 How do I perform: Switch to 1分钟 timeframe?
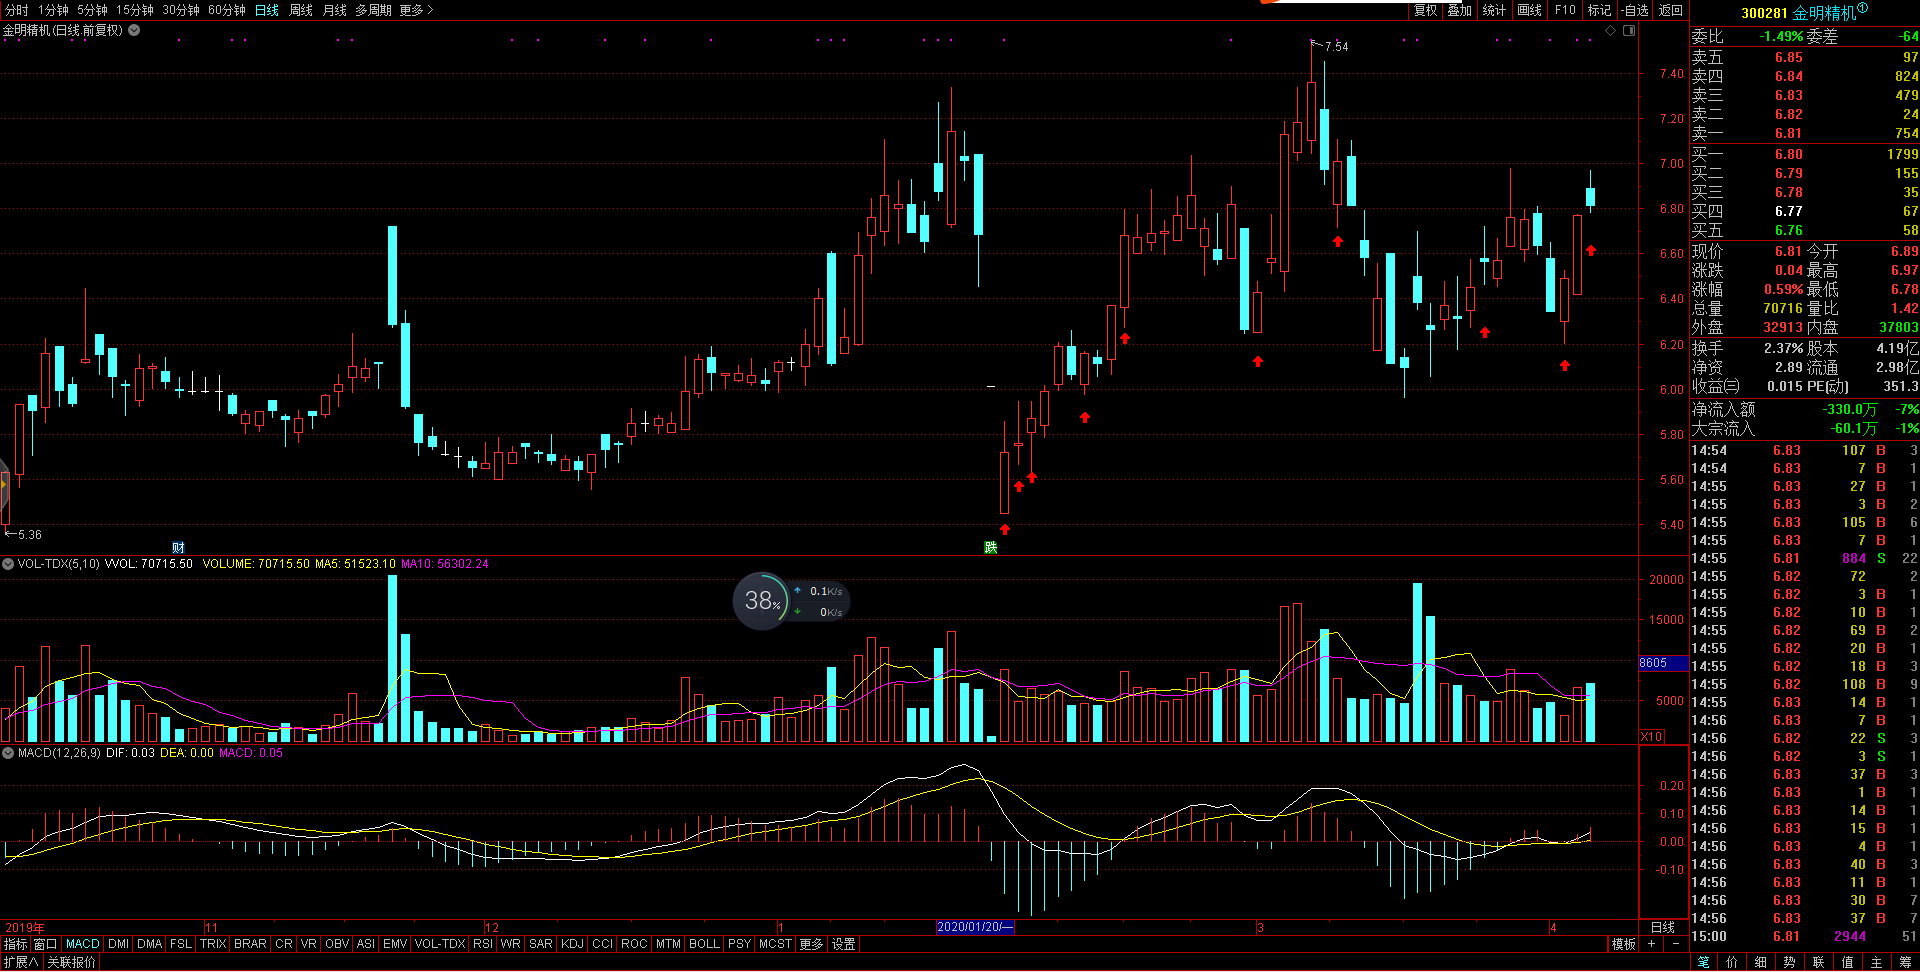point(53,10)
